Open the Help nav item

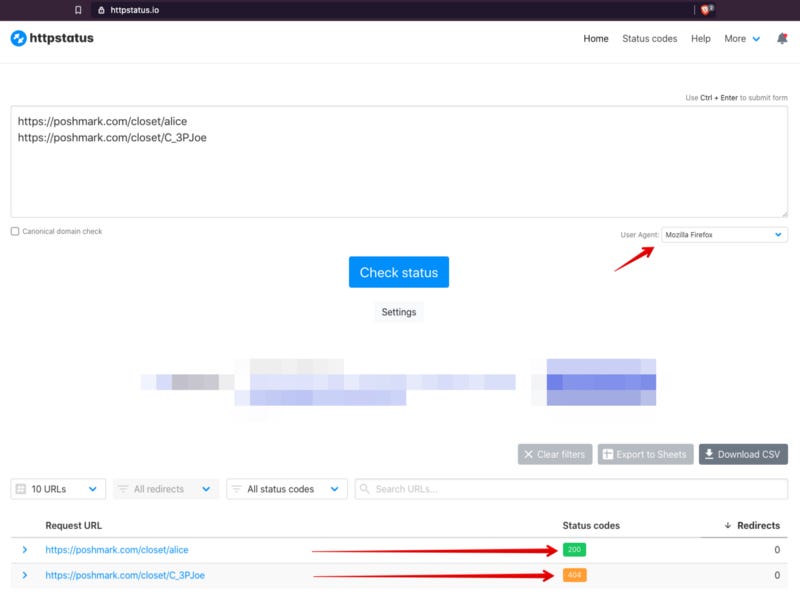(701, 39)
